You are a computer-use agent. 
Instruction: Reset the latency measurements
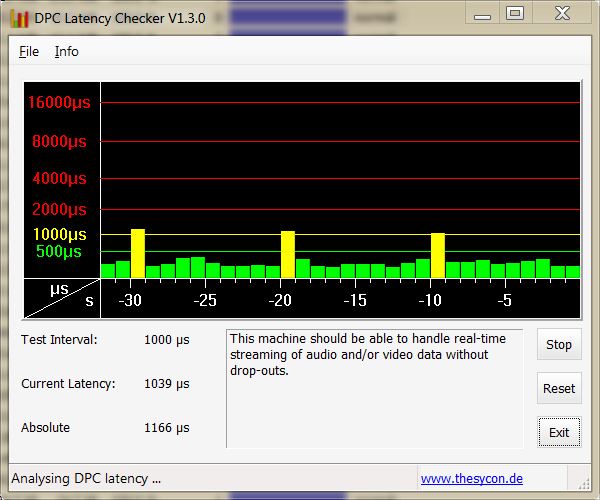click(559, 388)
